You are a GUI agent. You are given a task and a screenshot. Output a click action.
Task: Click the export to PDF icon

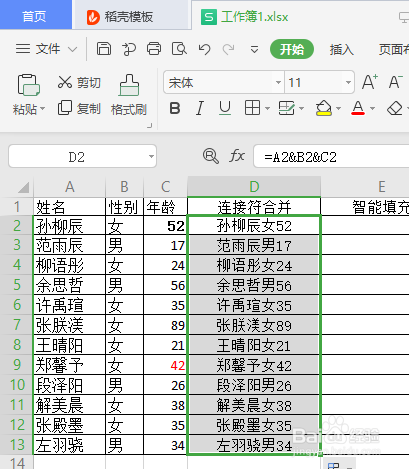[x=129, y=49]
